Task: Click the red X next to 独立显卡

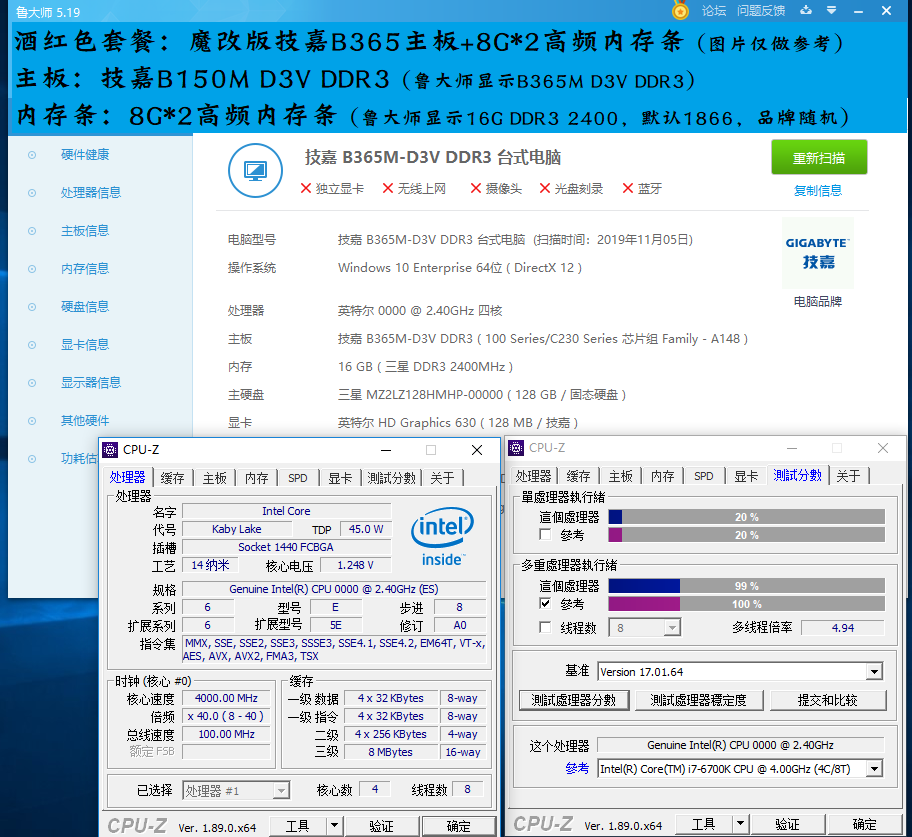Action: [x=305, y=188]
